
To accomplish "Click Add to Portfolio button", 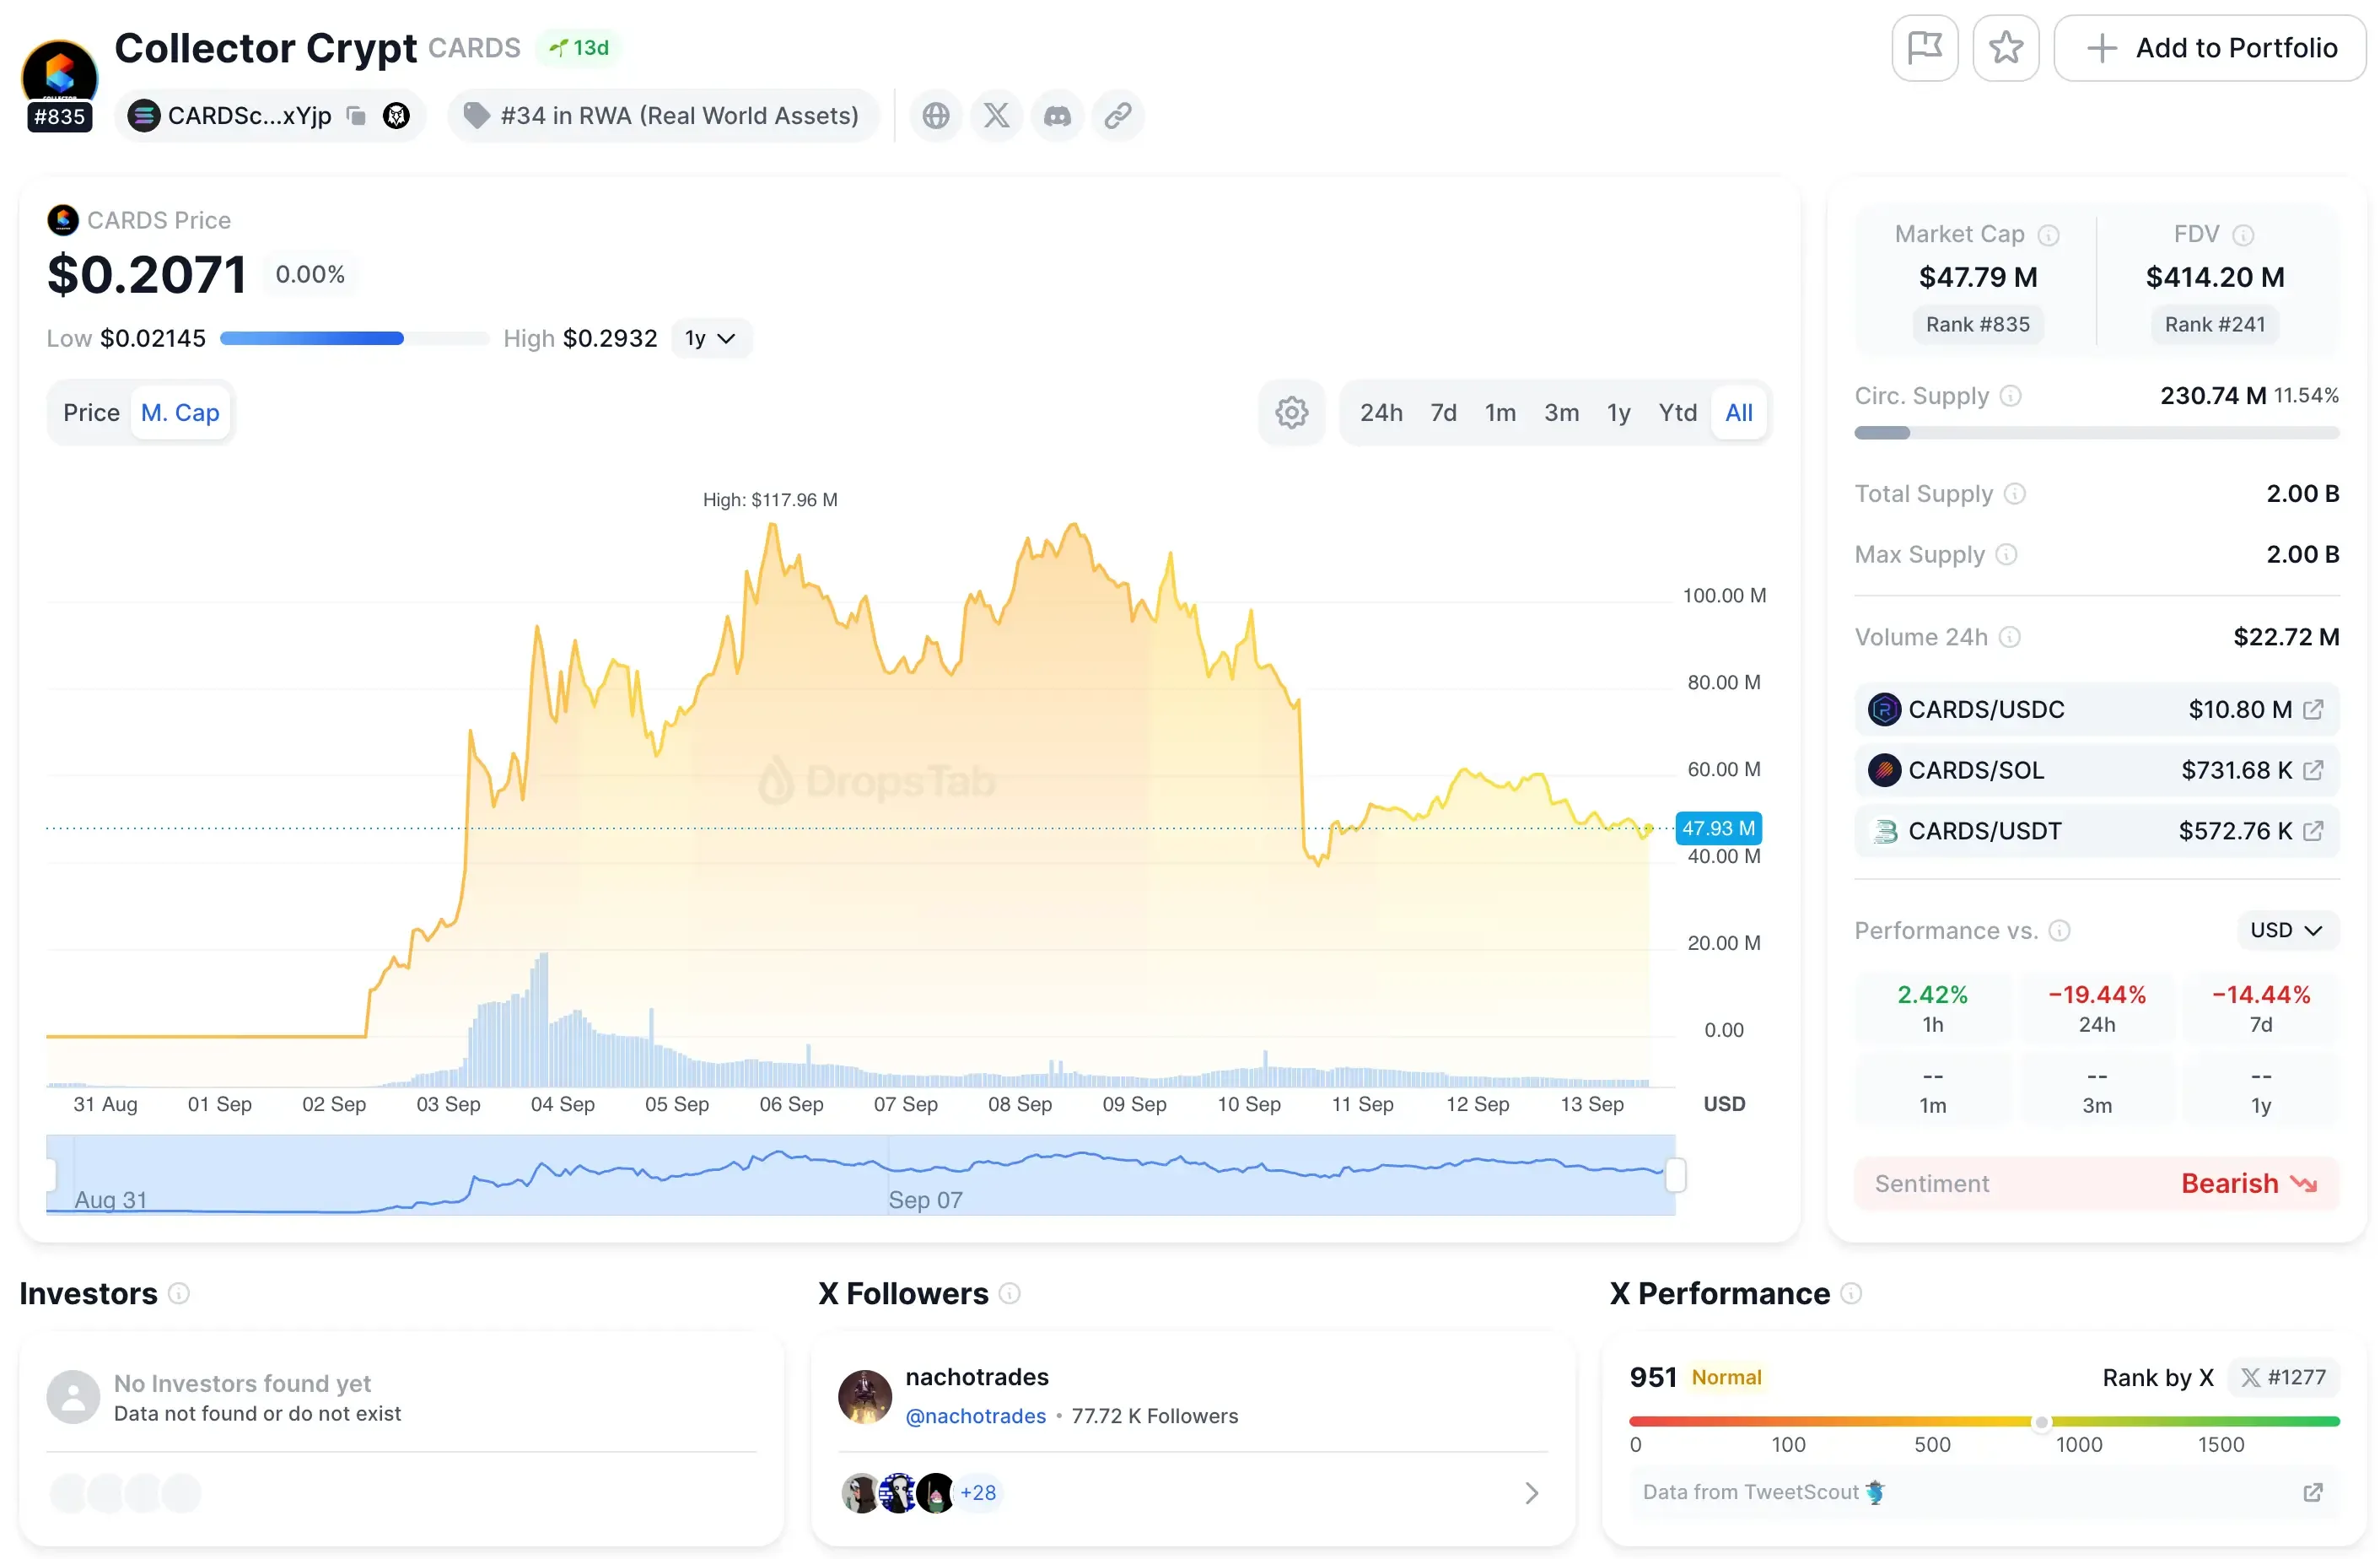I will click(x=2210, y=47).
